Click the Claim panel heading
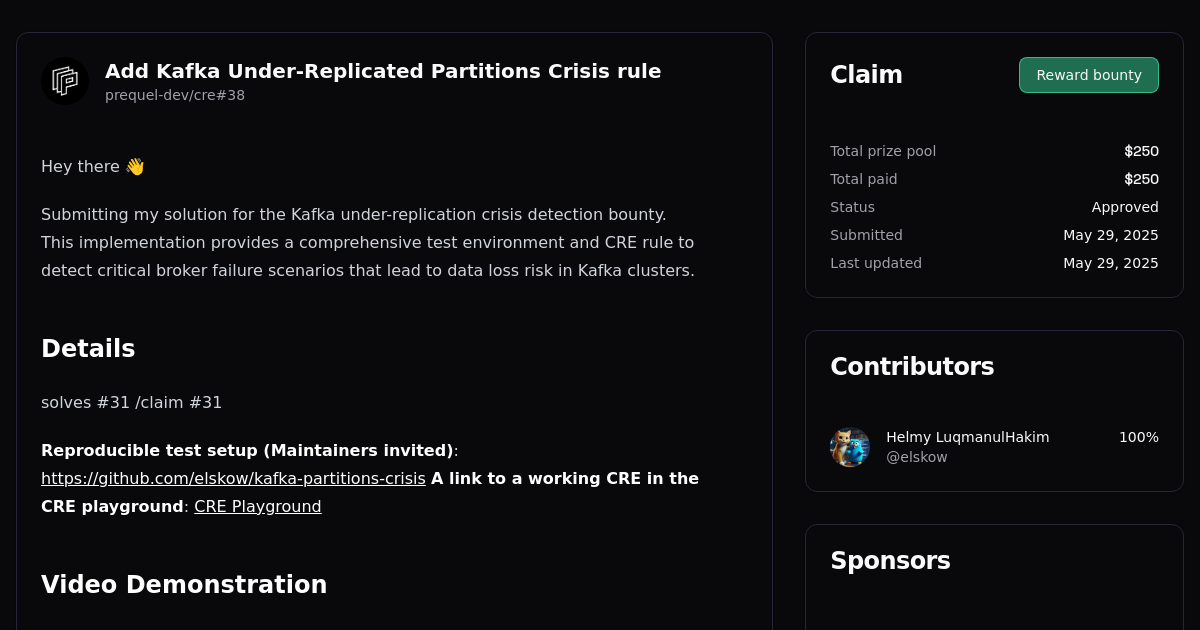The width and height of the screenshot is (1200, 630). [x=866, y=74]
